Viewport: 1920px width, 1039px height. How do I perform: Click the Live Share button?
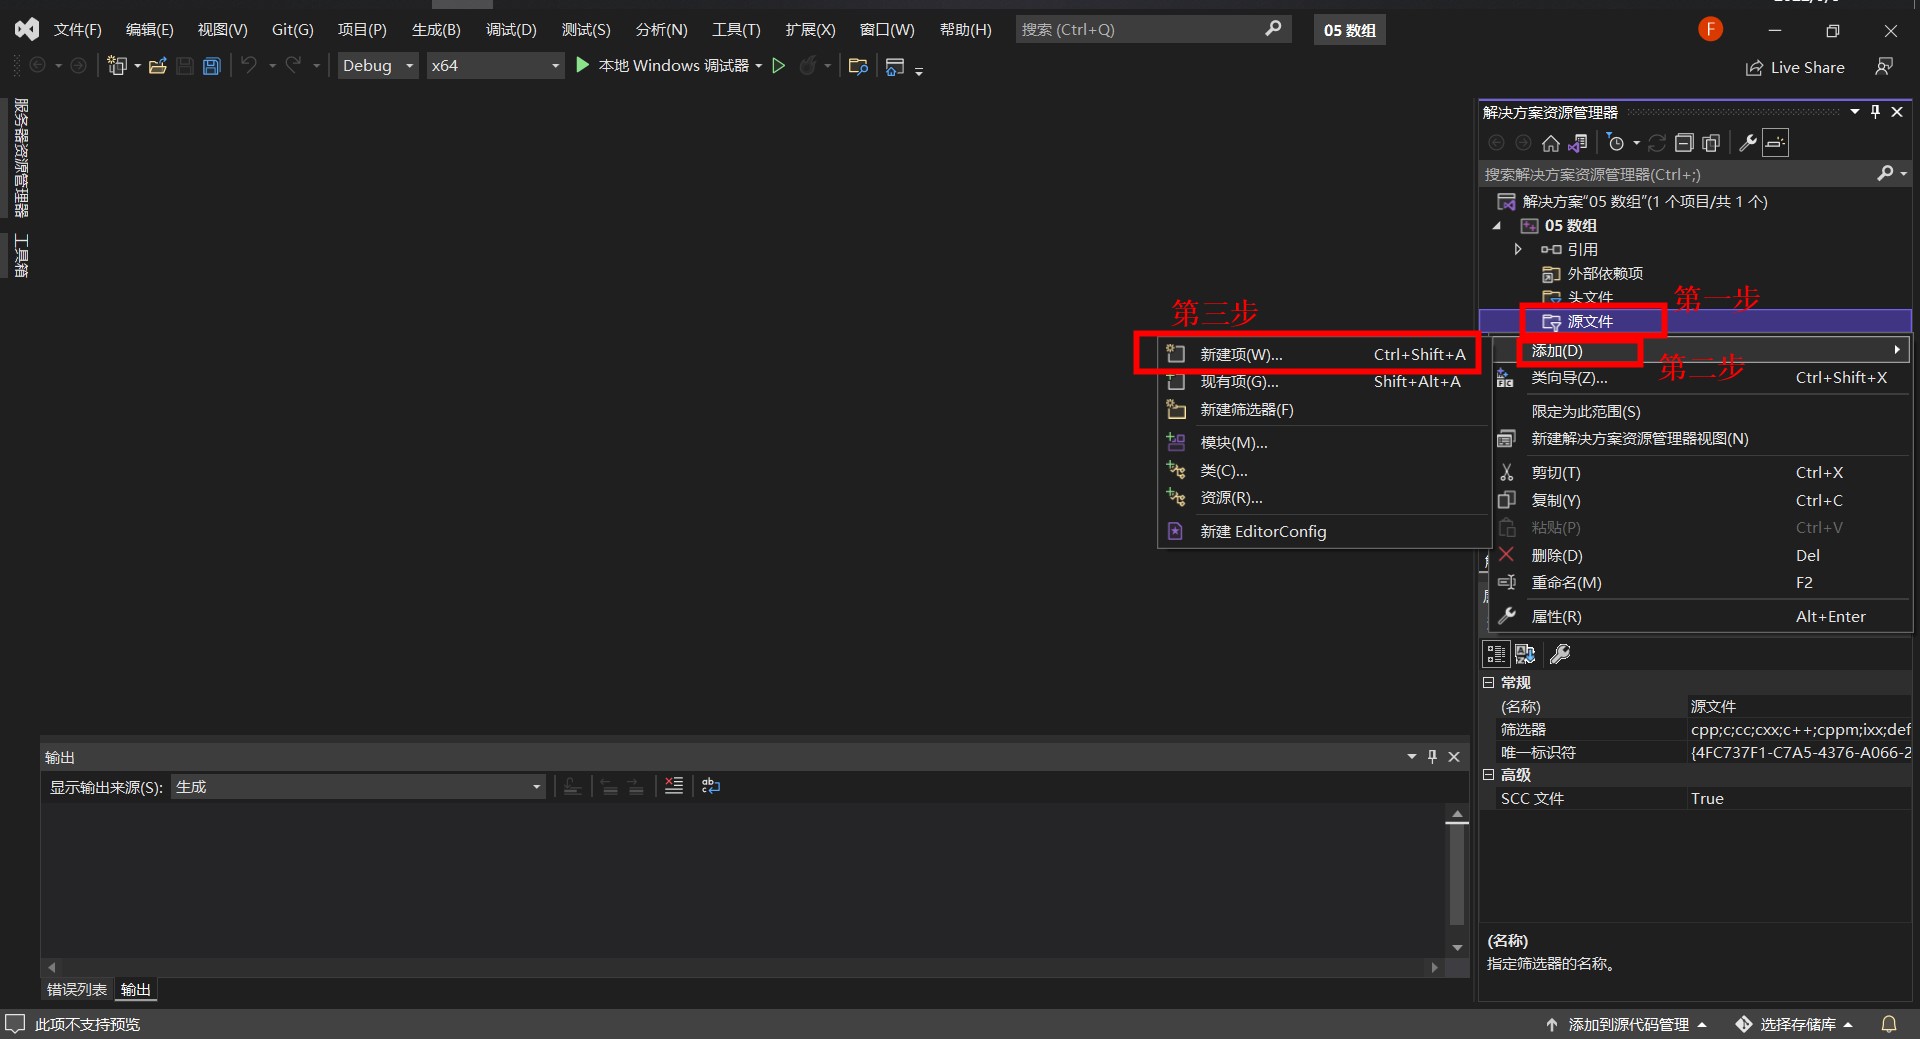tap(1795, 68)
